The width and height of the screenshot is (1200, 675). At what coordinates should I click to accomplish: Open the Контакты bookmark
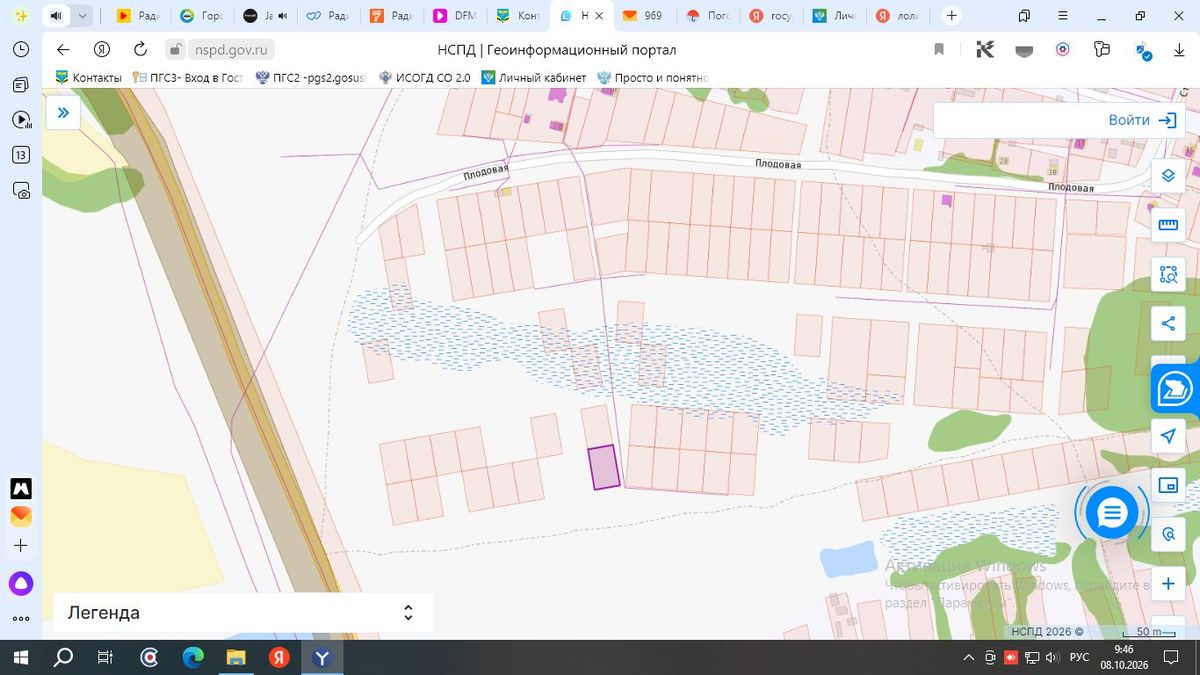click(88, 78)
